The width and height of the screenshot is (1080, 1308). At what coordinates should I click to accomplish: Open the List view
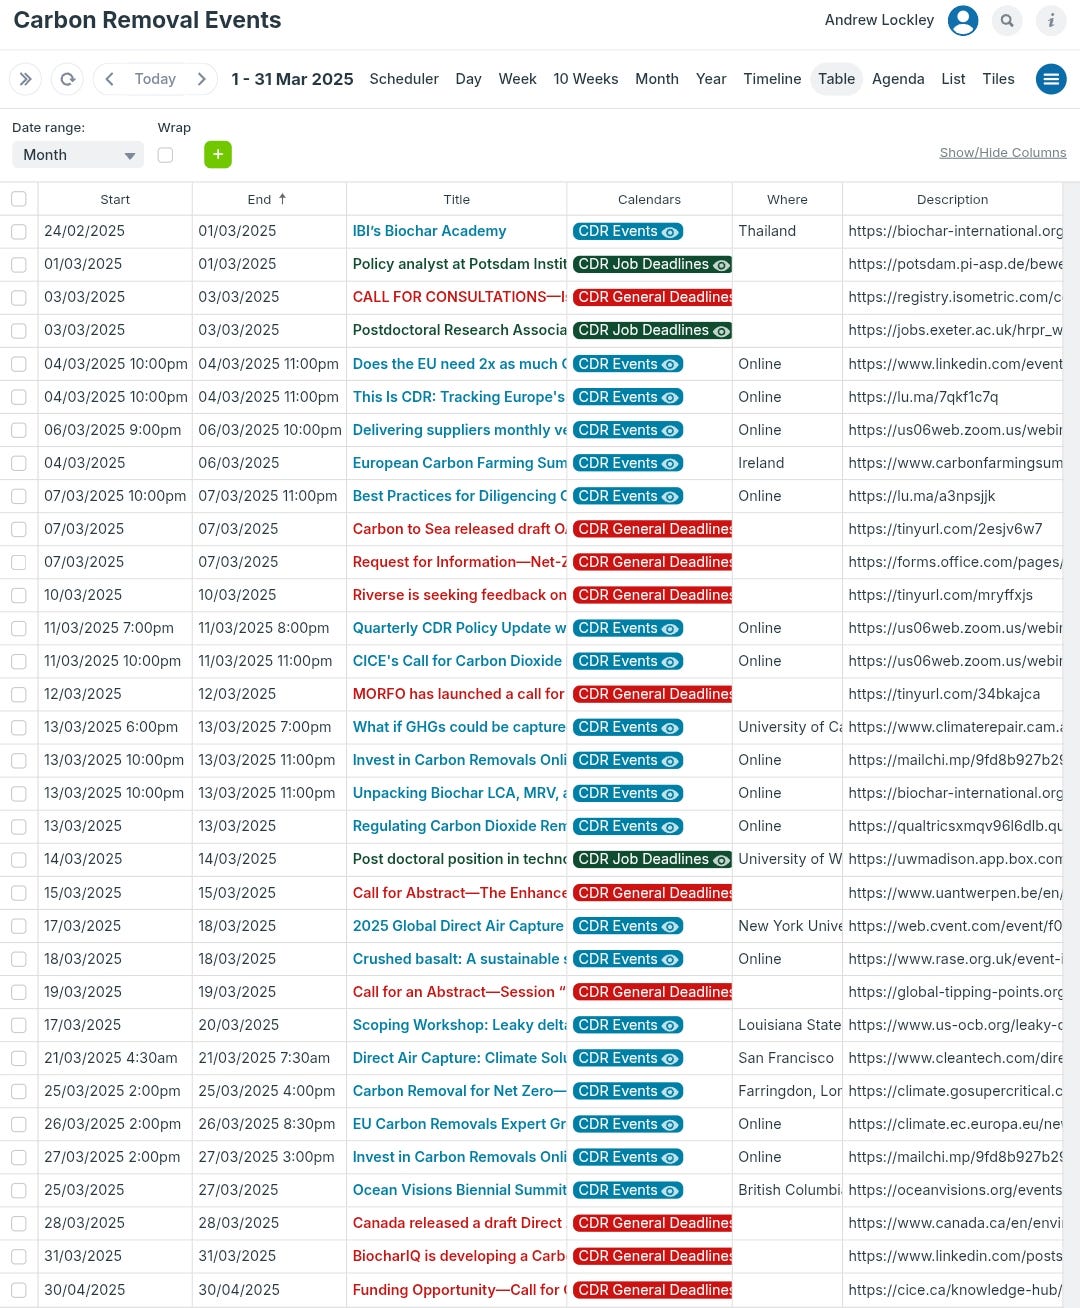pyautogui.click(x=953, y=79)
